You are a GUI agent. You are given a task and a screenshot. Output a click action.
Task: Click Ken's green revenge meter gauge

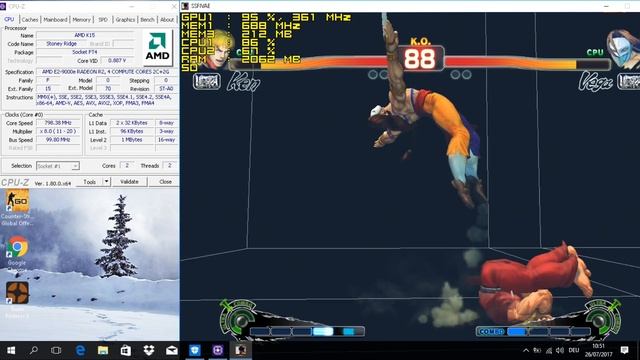click(238, 318)
